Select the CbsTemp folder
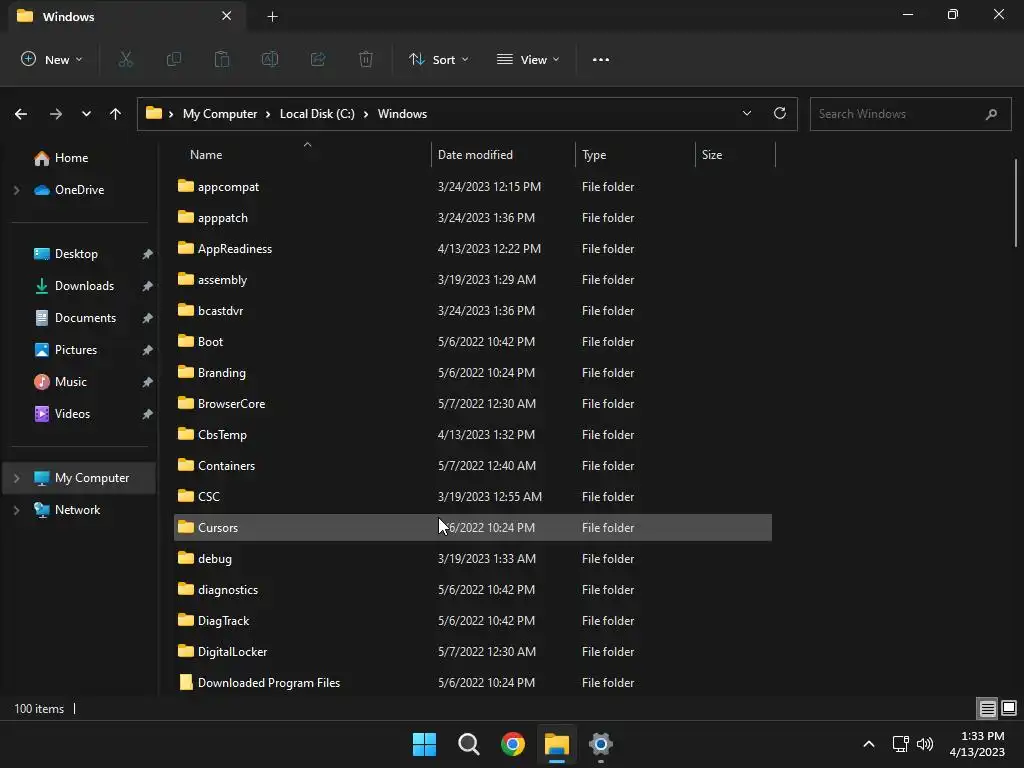This screenshot has width=1024, height=768. (473, 435)
